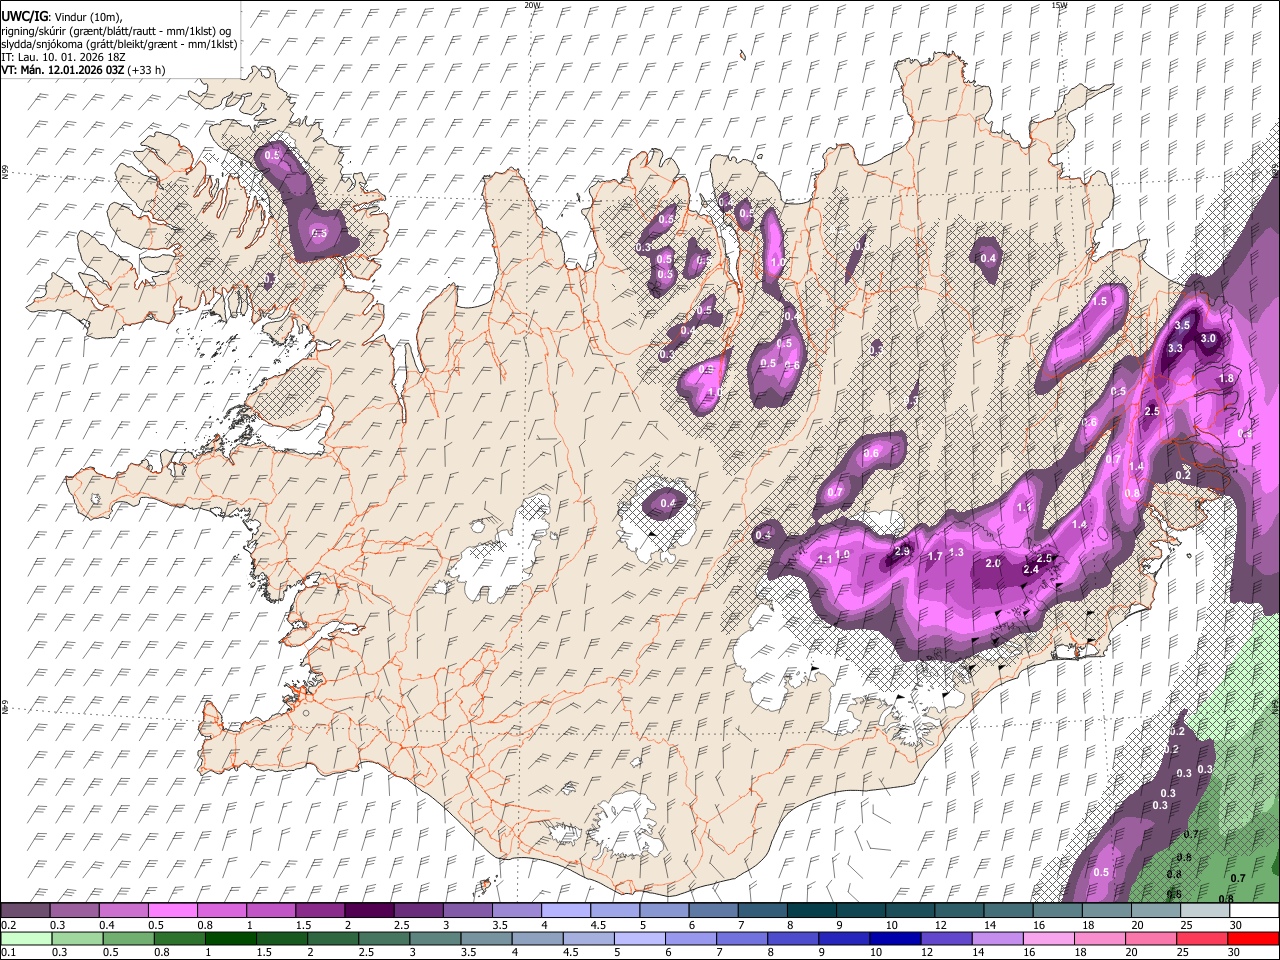Click the 3.5 snowfall value on the map

pyautogui.click(x=1182, y=325)
